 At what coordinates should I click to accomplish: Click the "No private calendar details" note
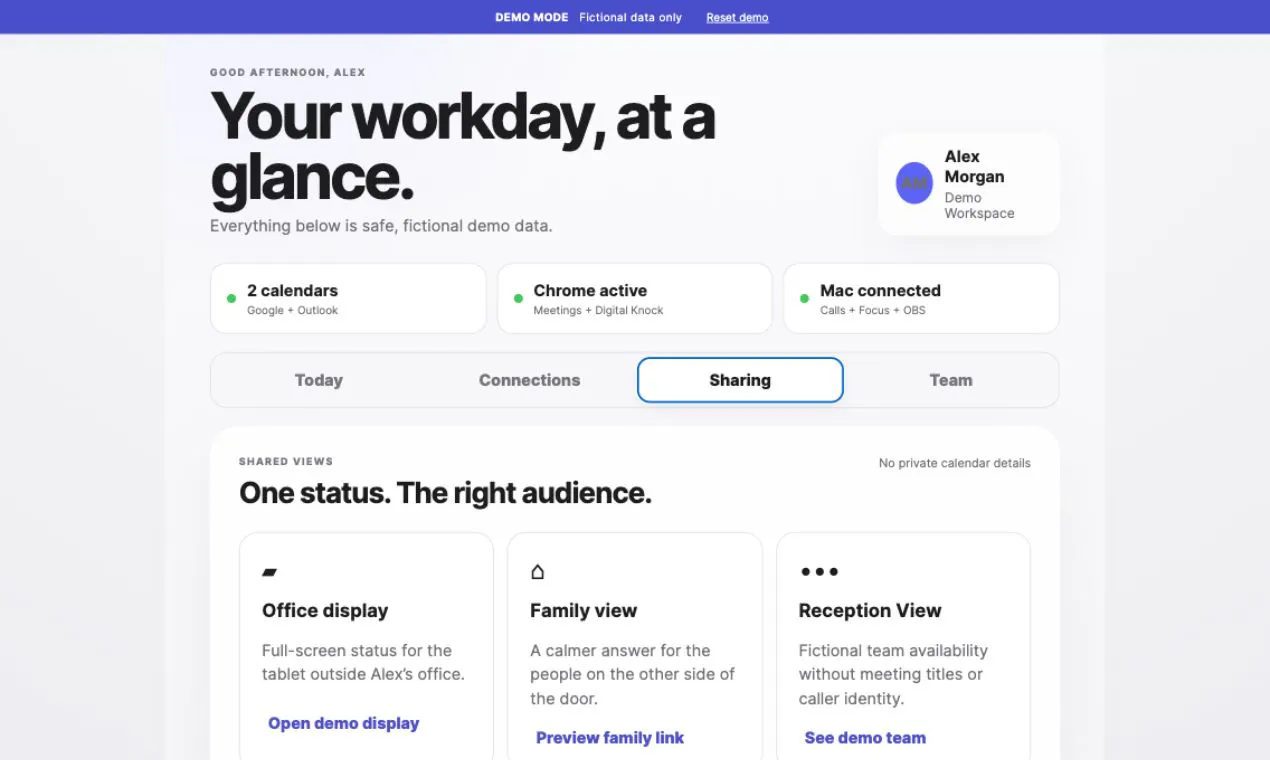(x=954, y=463)
